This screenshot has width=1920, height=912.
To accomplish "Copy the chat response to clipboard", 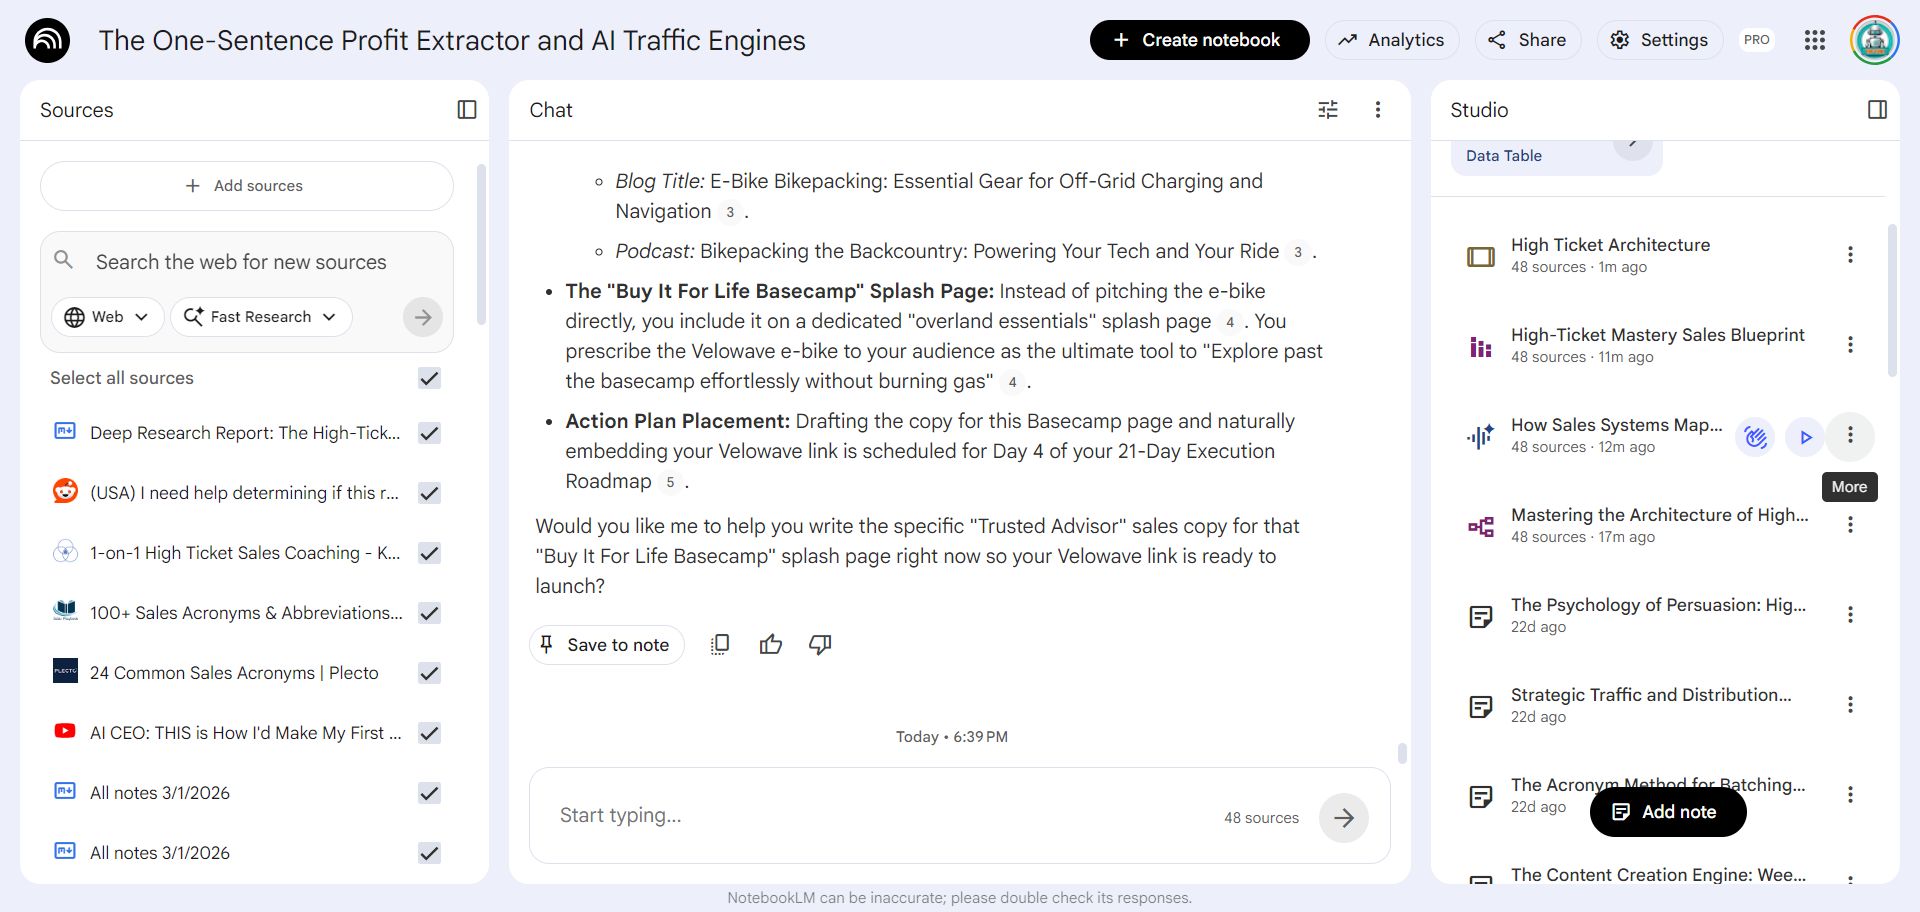I will (x=720, y=645).
